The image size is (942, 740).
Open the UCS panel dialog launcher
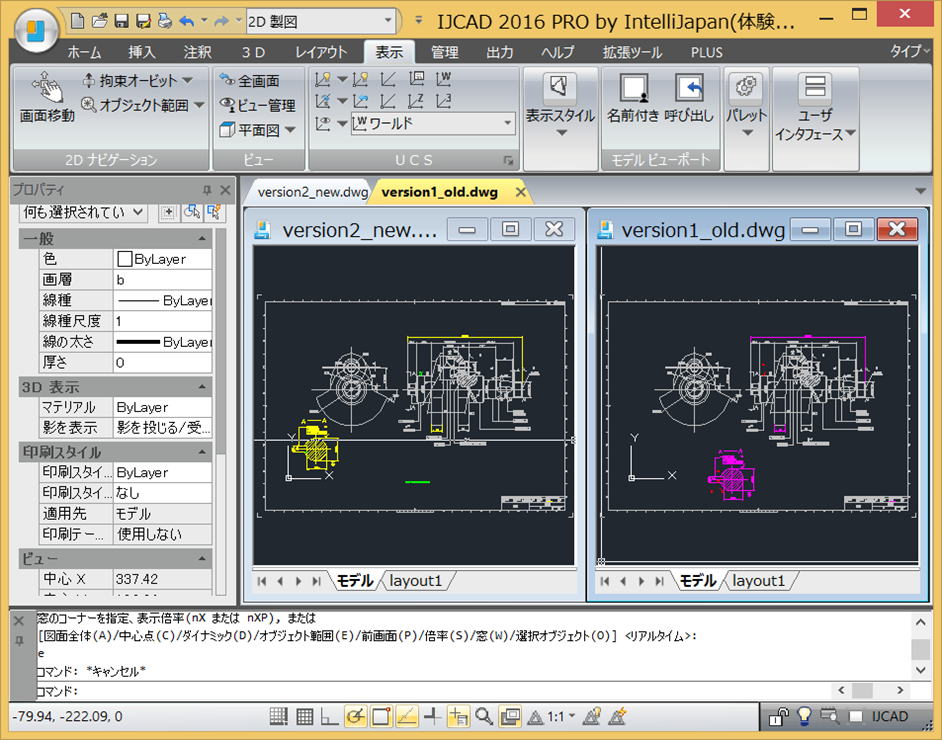pyautogui.click(x=508, y=160)
